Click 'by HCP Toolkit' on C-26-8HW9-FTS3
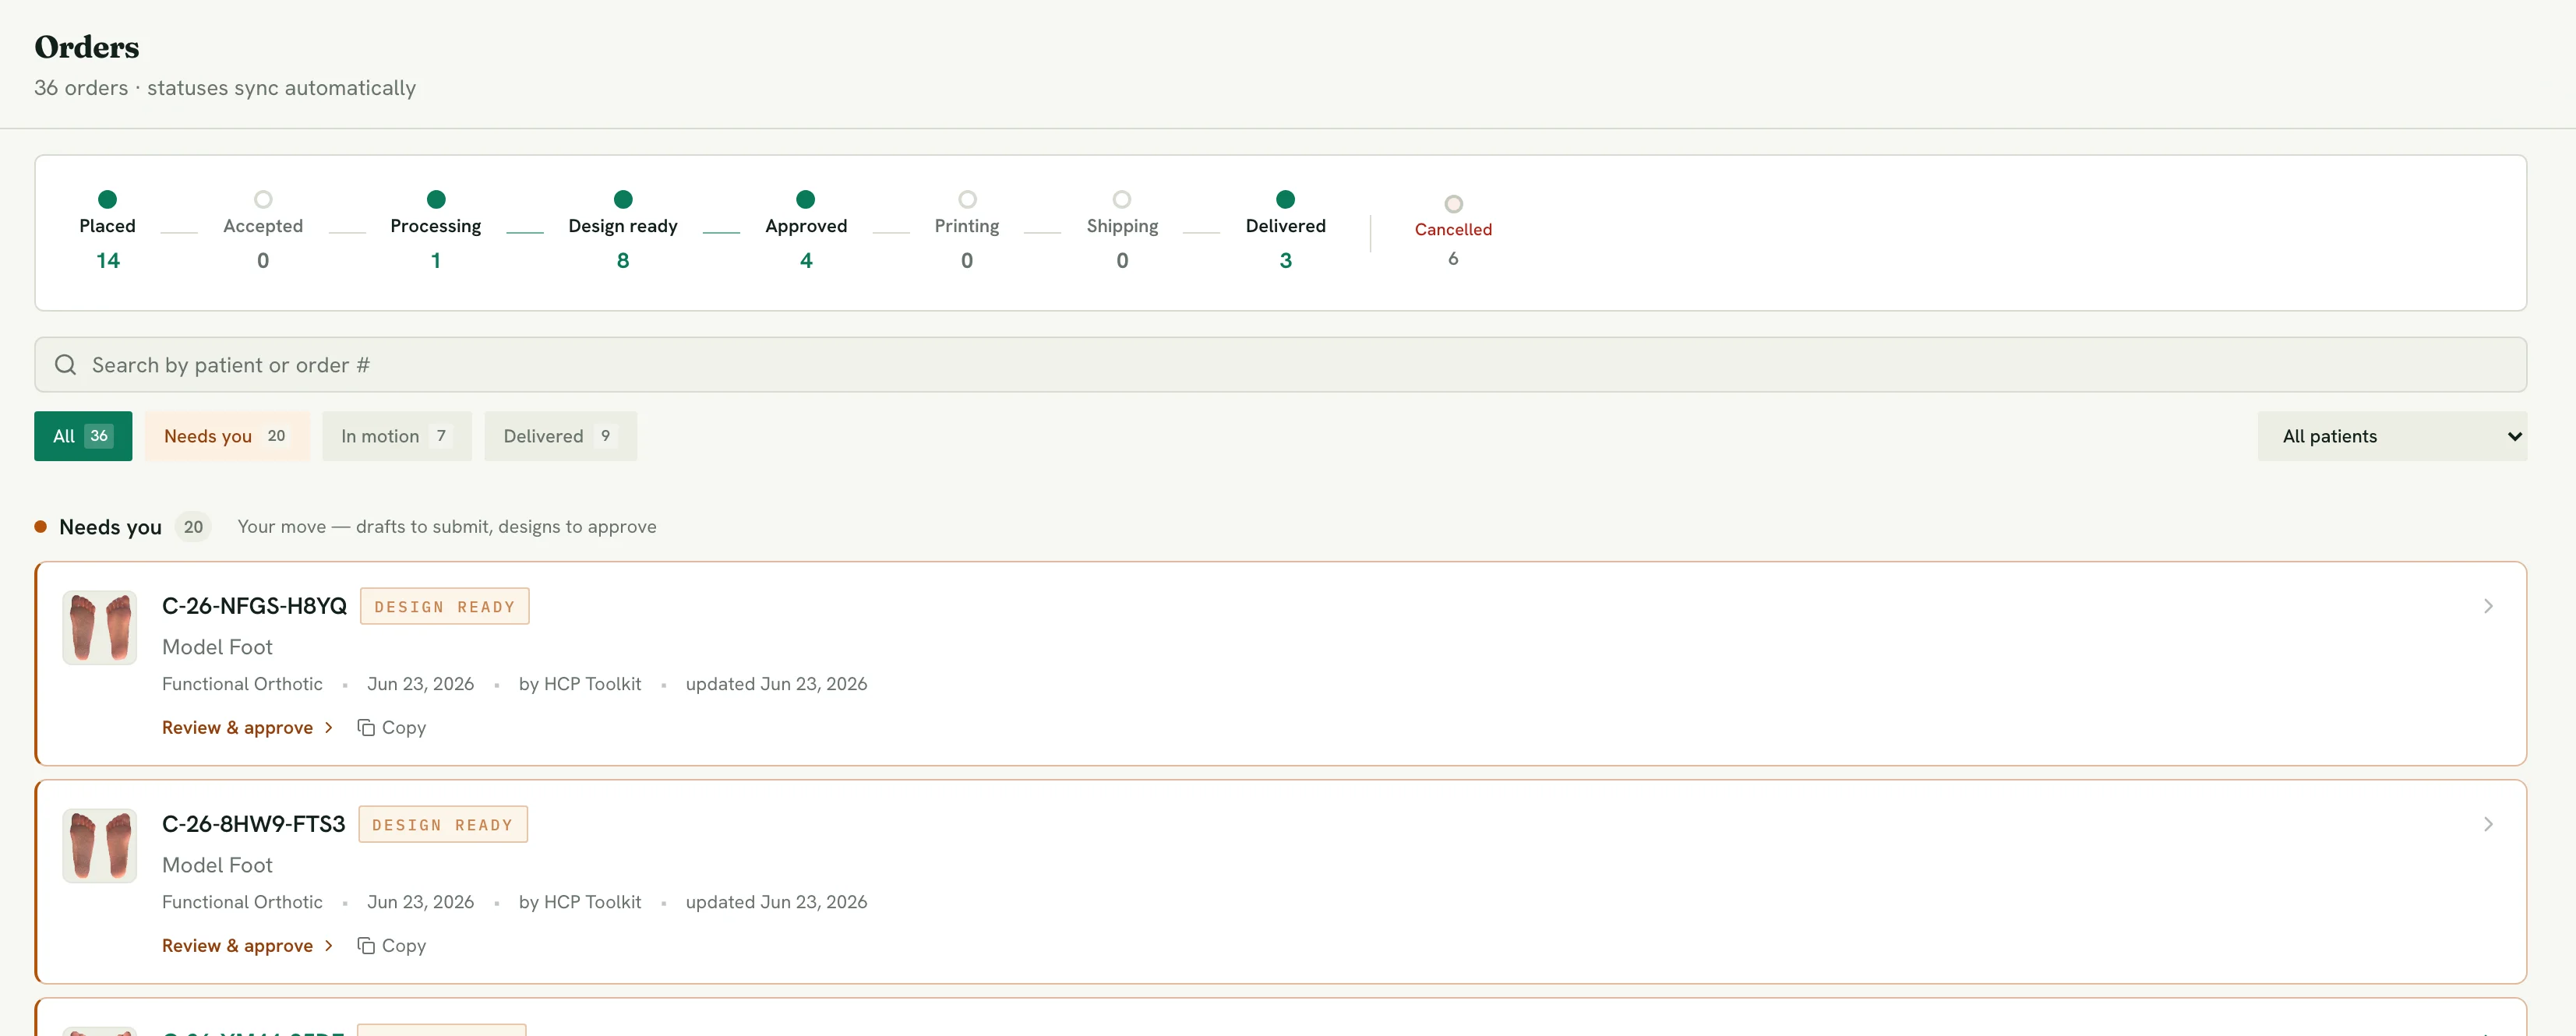 tap(580, 902)
